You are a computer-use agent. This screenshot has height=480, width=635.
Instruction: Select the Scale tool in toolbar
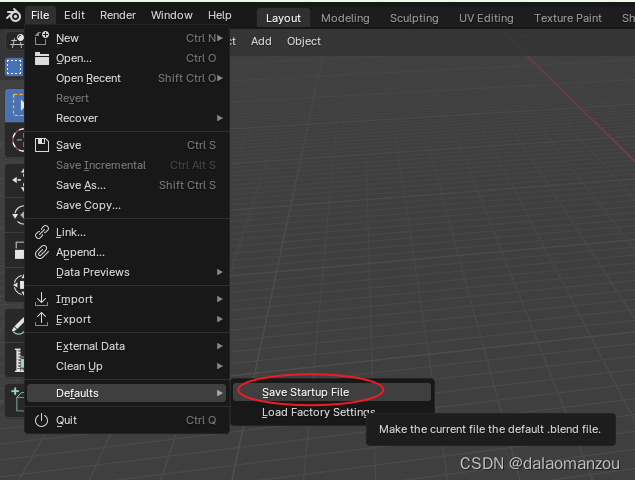(17, 250)
